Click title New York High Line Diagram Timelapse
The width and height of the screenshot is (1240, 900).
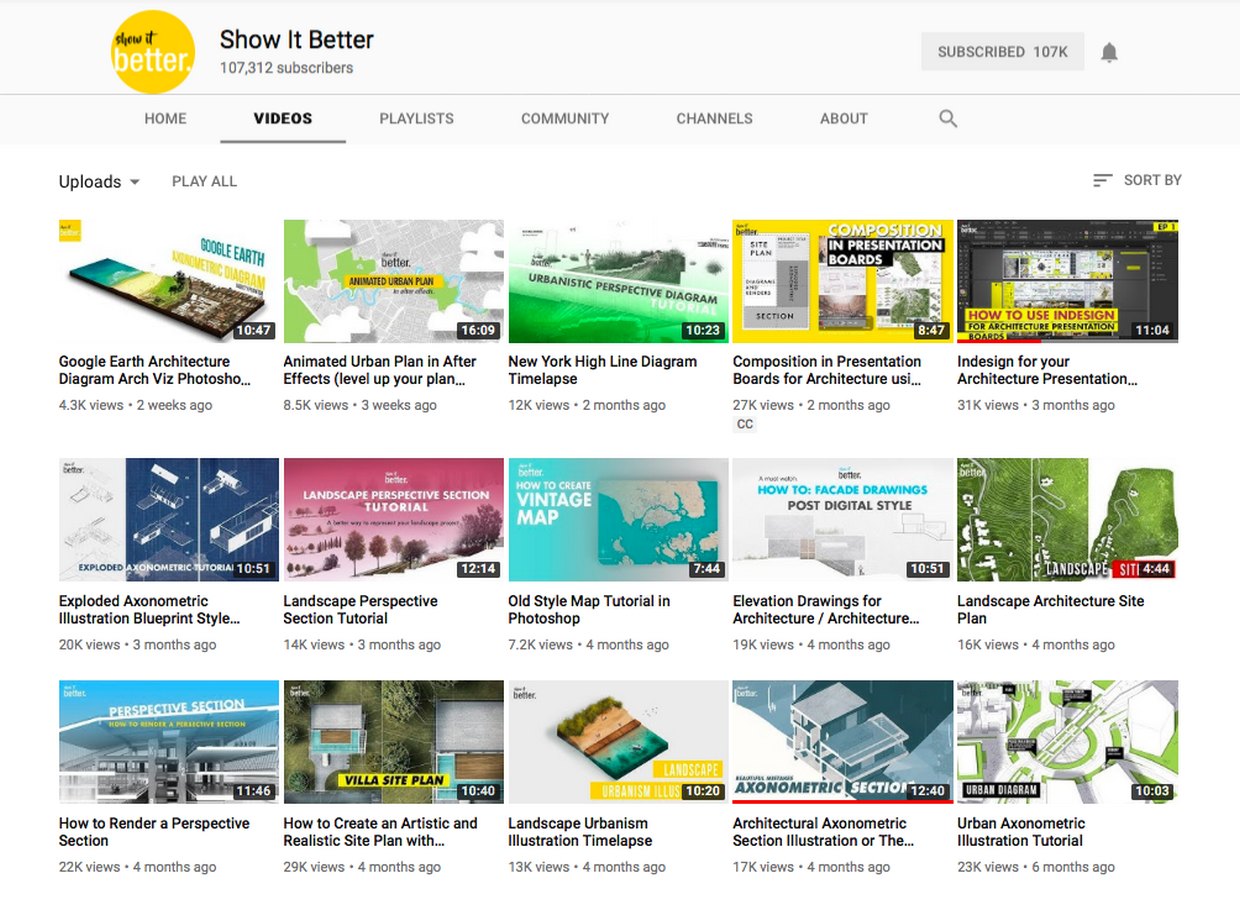pos(602,370)
